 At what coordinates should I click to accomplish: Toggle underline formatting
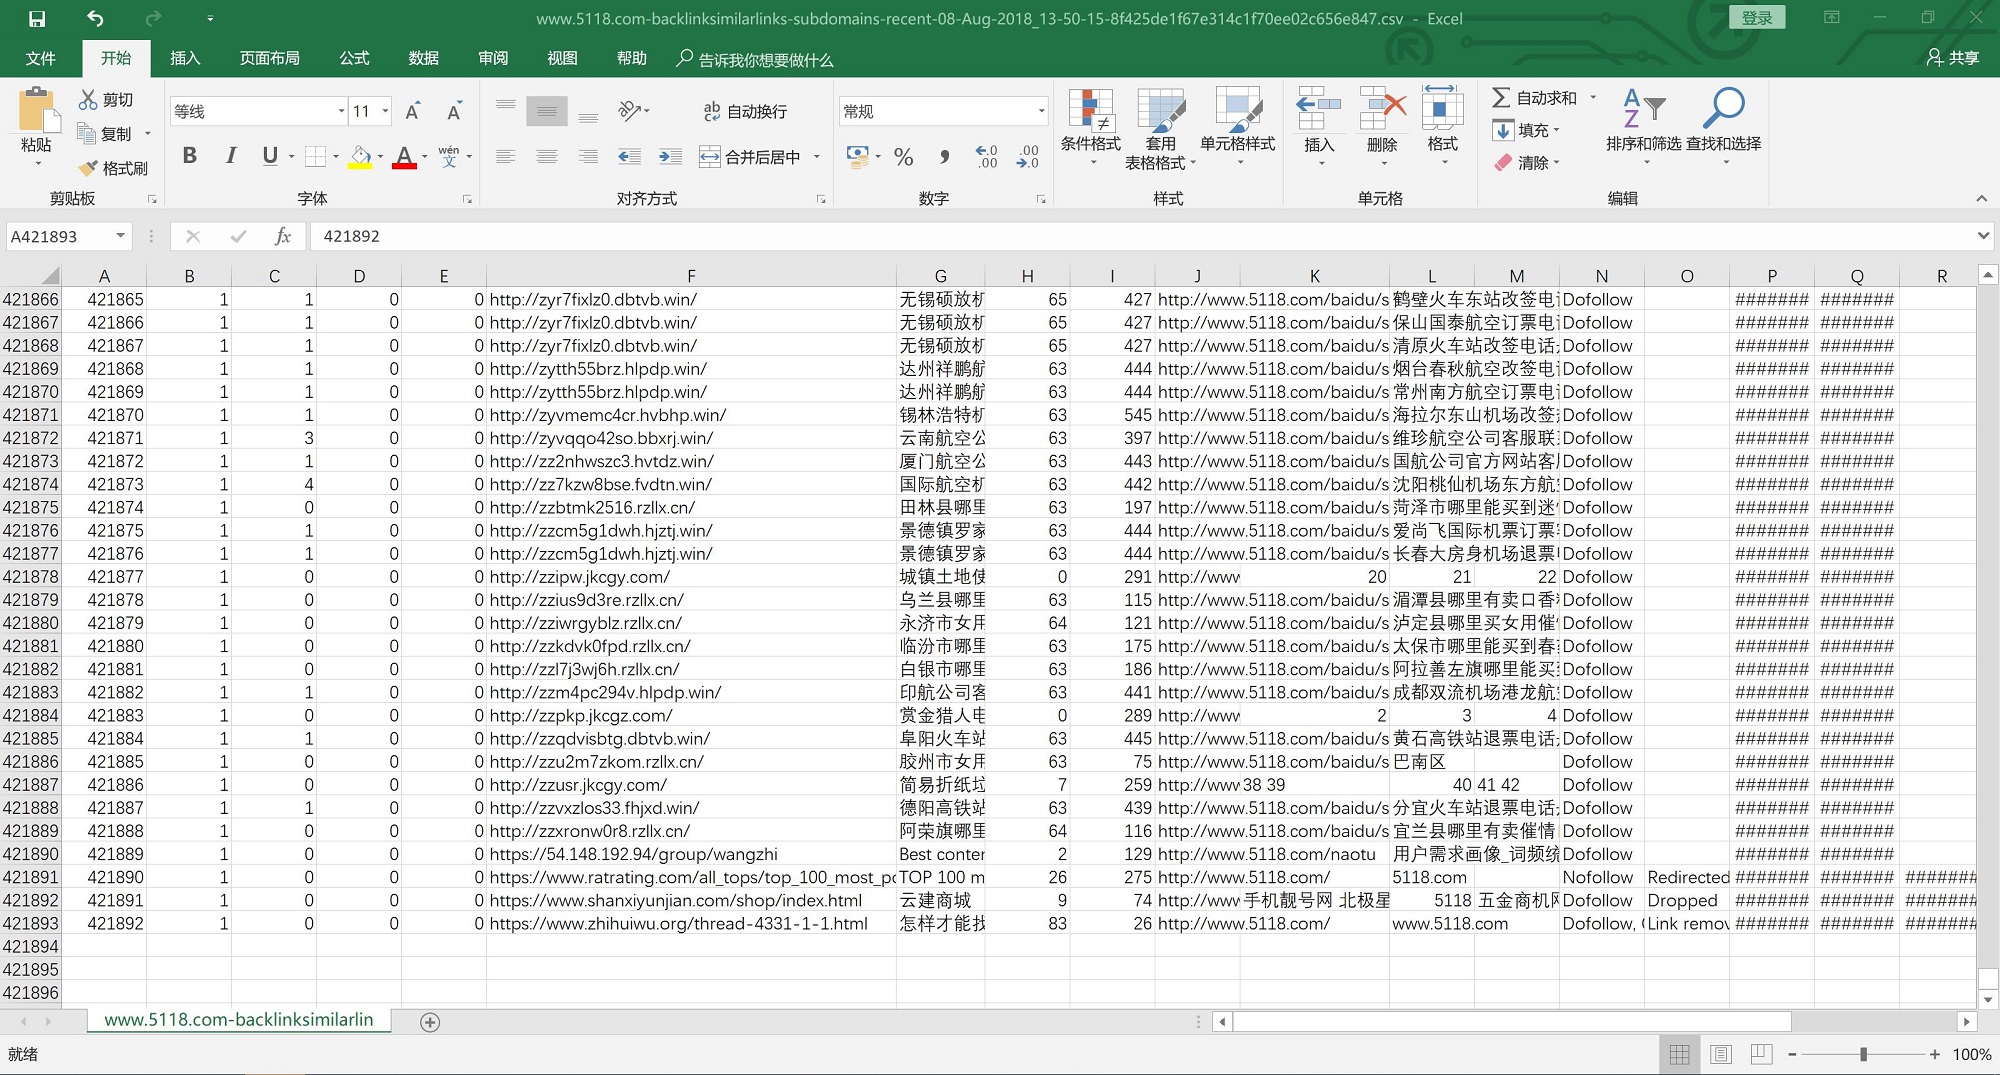pyautogui.click(x=270, y=156)
